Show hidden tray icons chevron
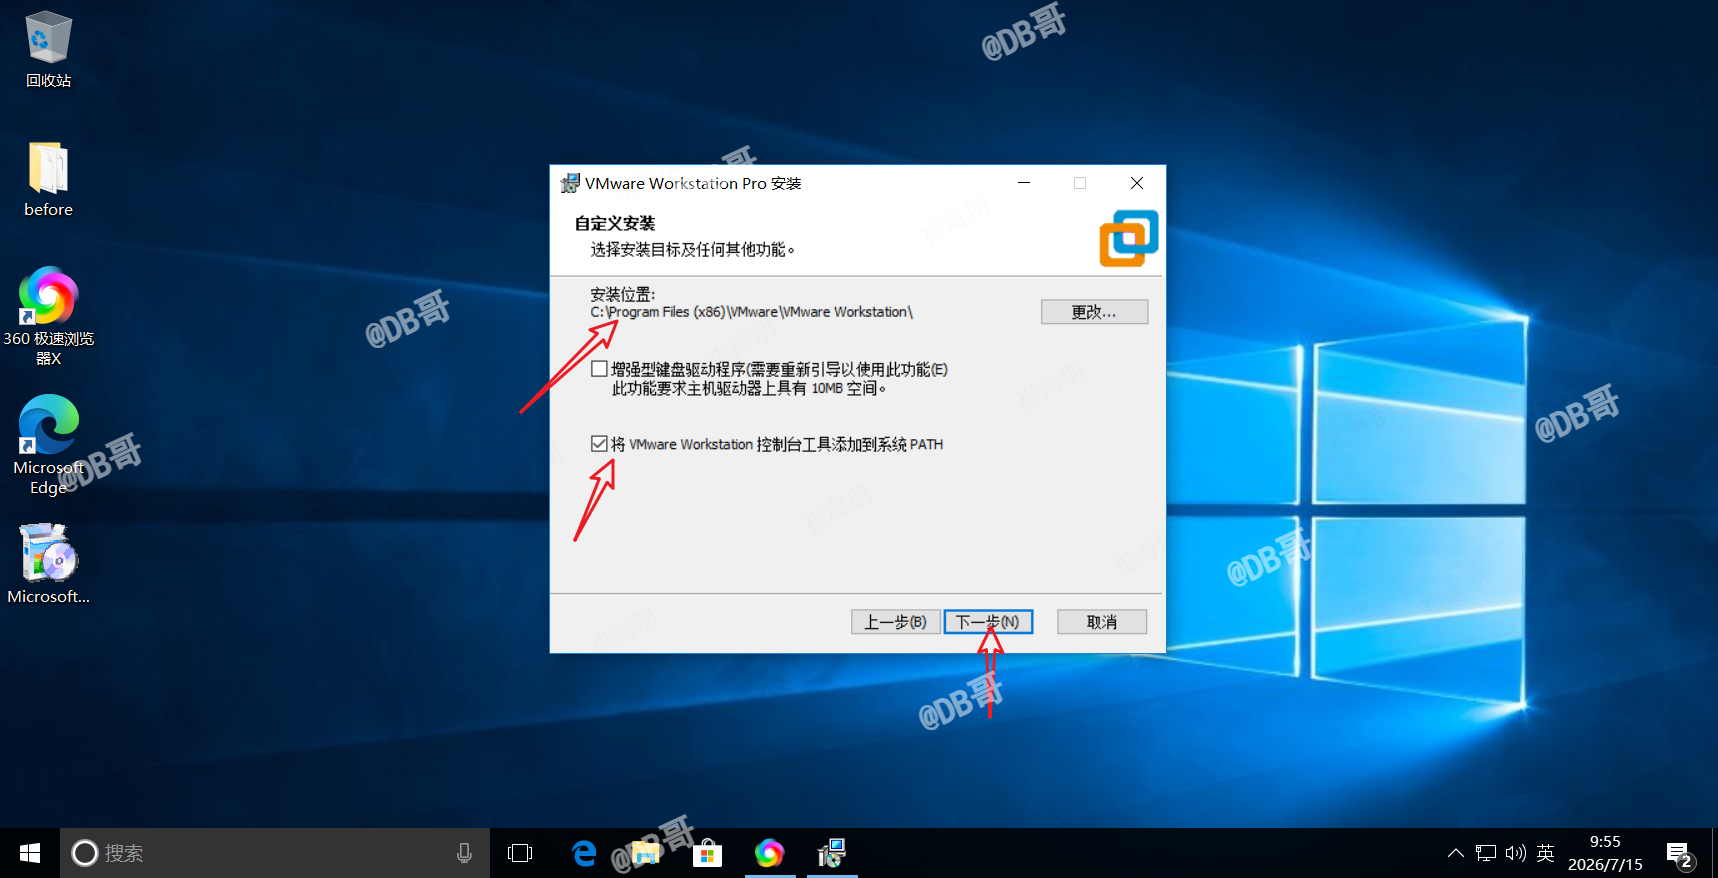Image resolution: width=1718 pixels, height=878 pixels. point(1456,853)
